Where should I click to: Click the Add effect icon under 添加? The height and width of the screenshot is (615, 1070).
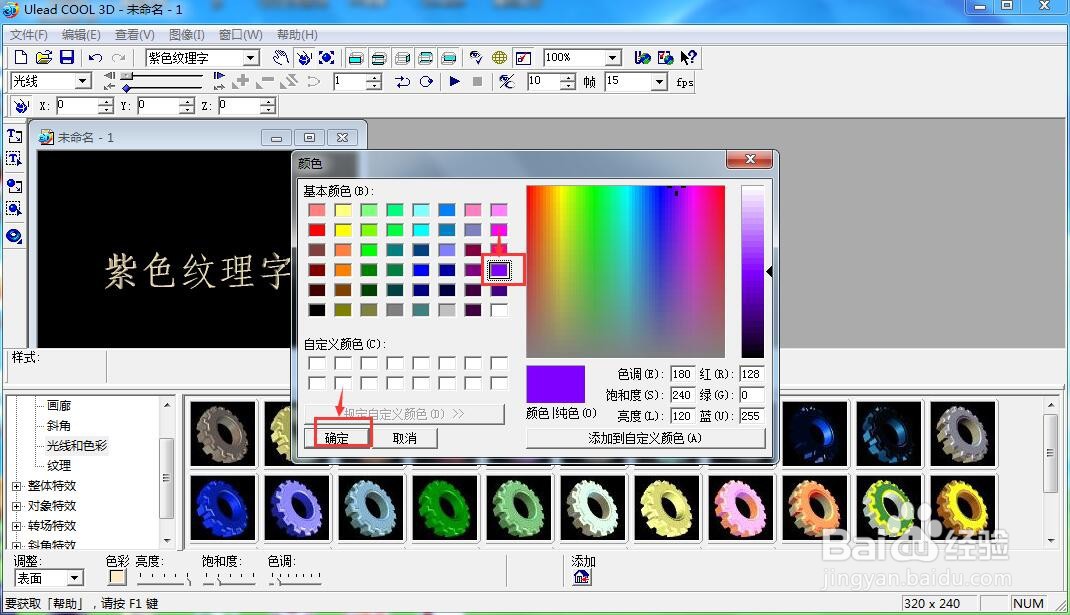pos(581,578)
